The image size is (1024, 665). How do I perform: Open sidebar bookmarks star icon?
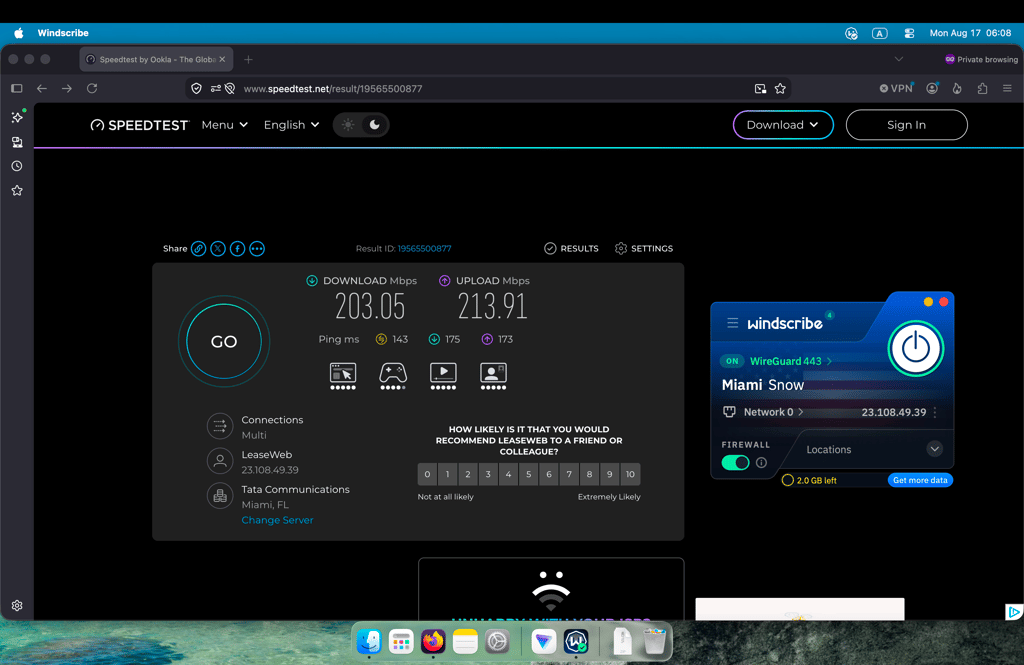tap(17, 191)
